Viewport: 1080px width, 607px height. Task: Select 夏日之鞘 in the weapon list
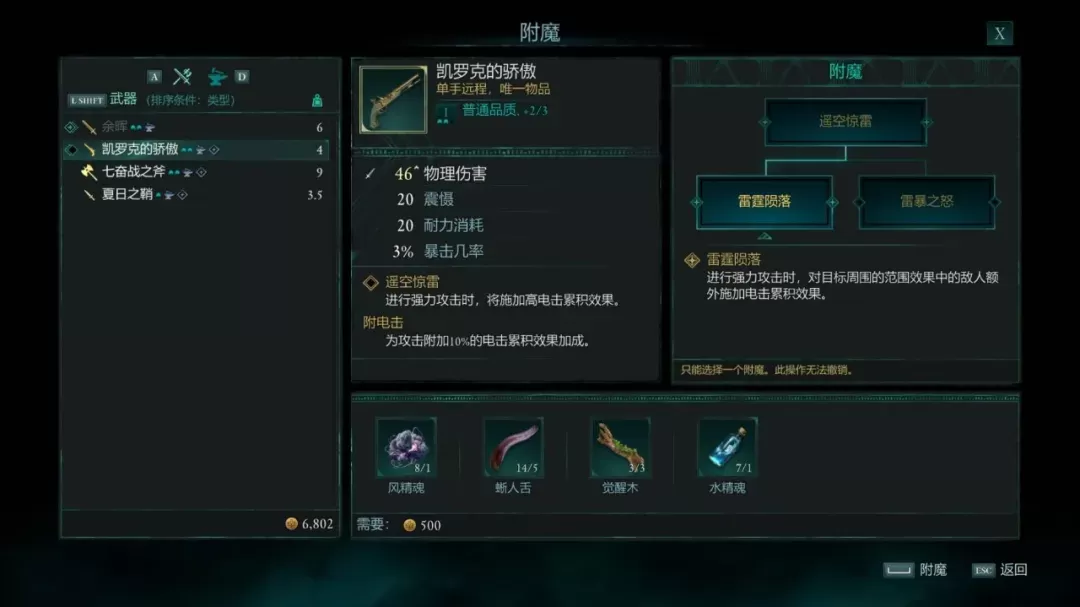[x=196, y=194]
